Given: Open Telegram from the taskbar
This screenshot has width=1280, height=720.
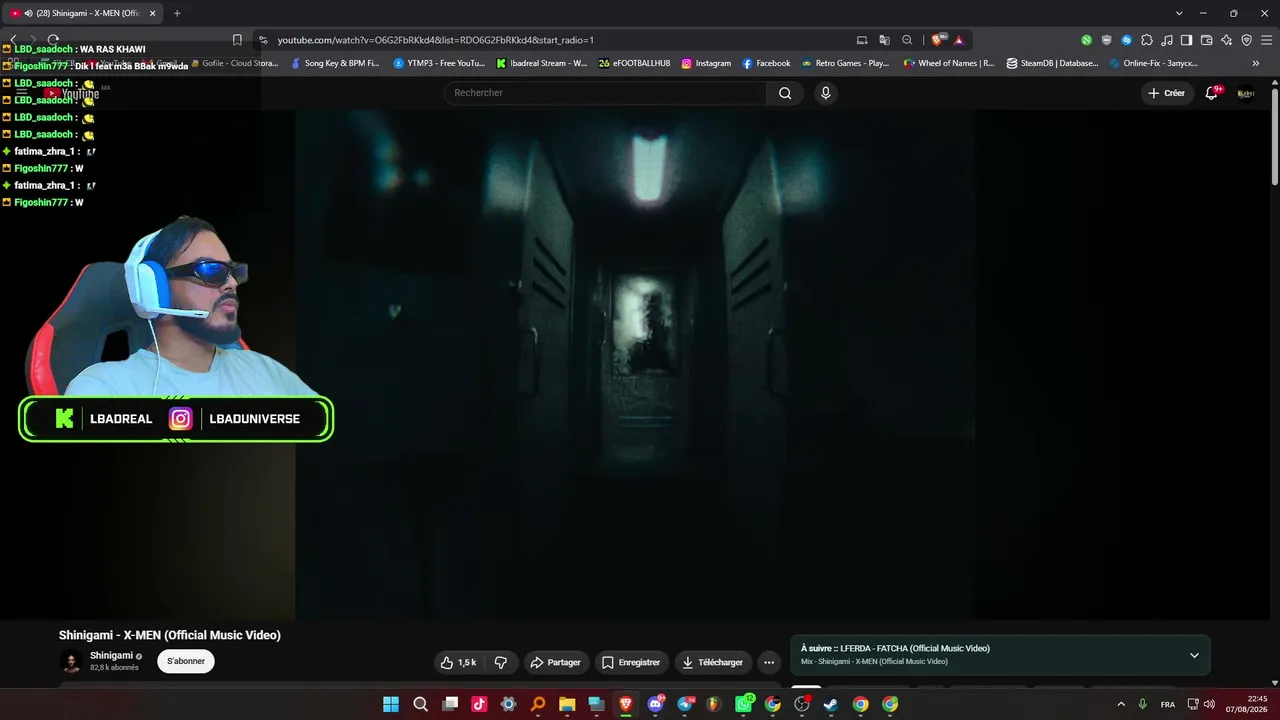Looking at the screenshot, I should click(x=685, y=704).
